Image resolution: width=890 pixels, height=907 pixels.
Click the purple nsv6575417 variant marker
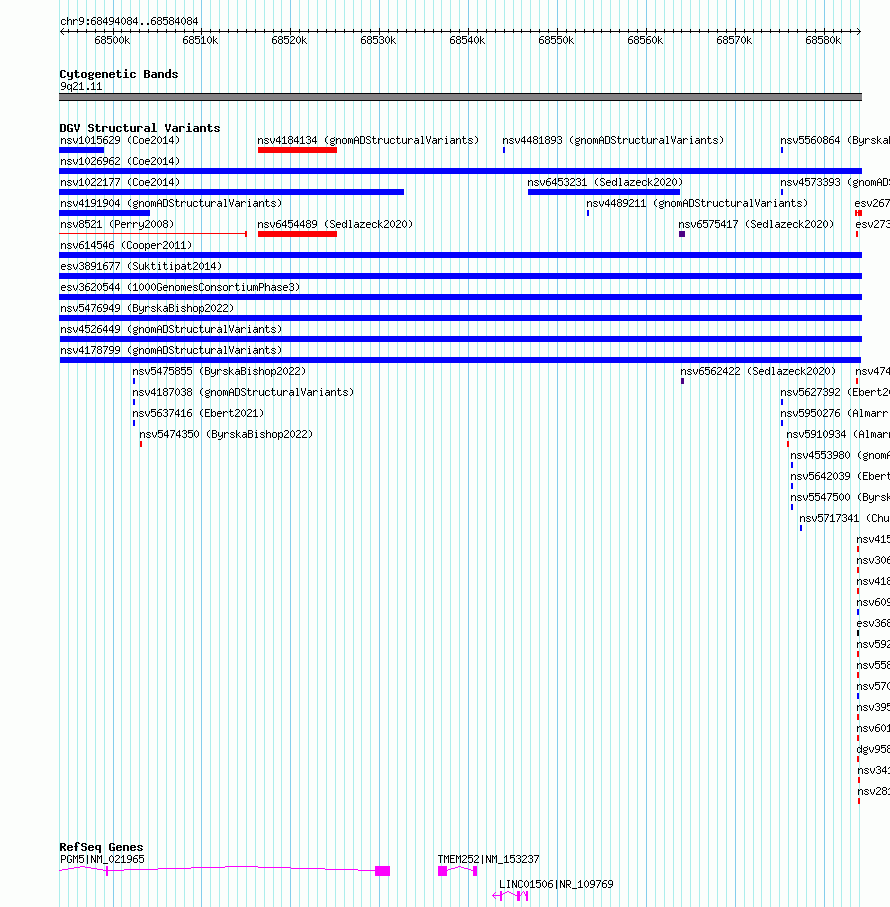point(682,234)
